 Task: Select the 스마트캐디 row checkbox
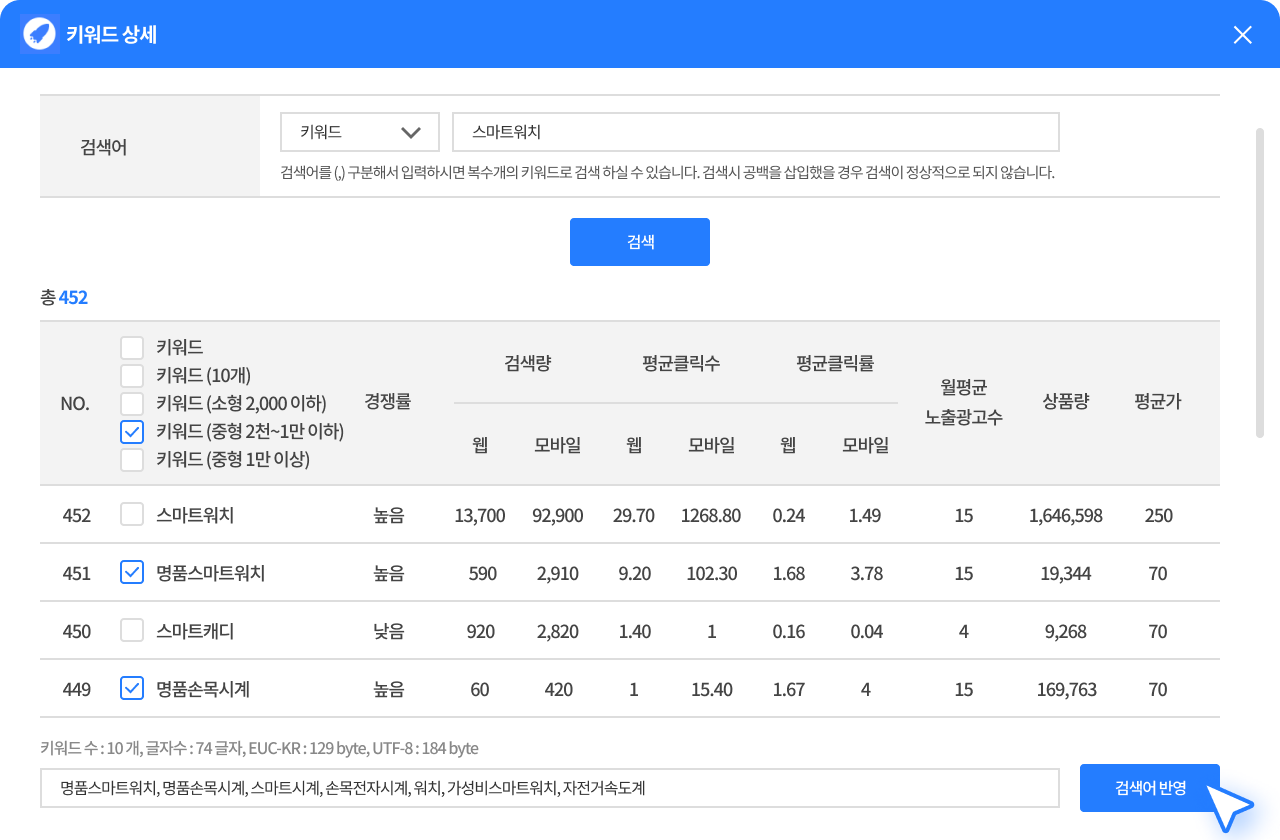tap(132, 631)
